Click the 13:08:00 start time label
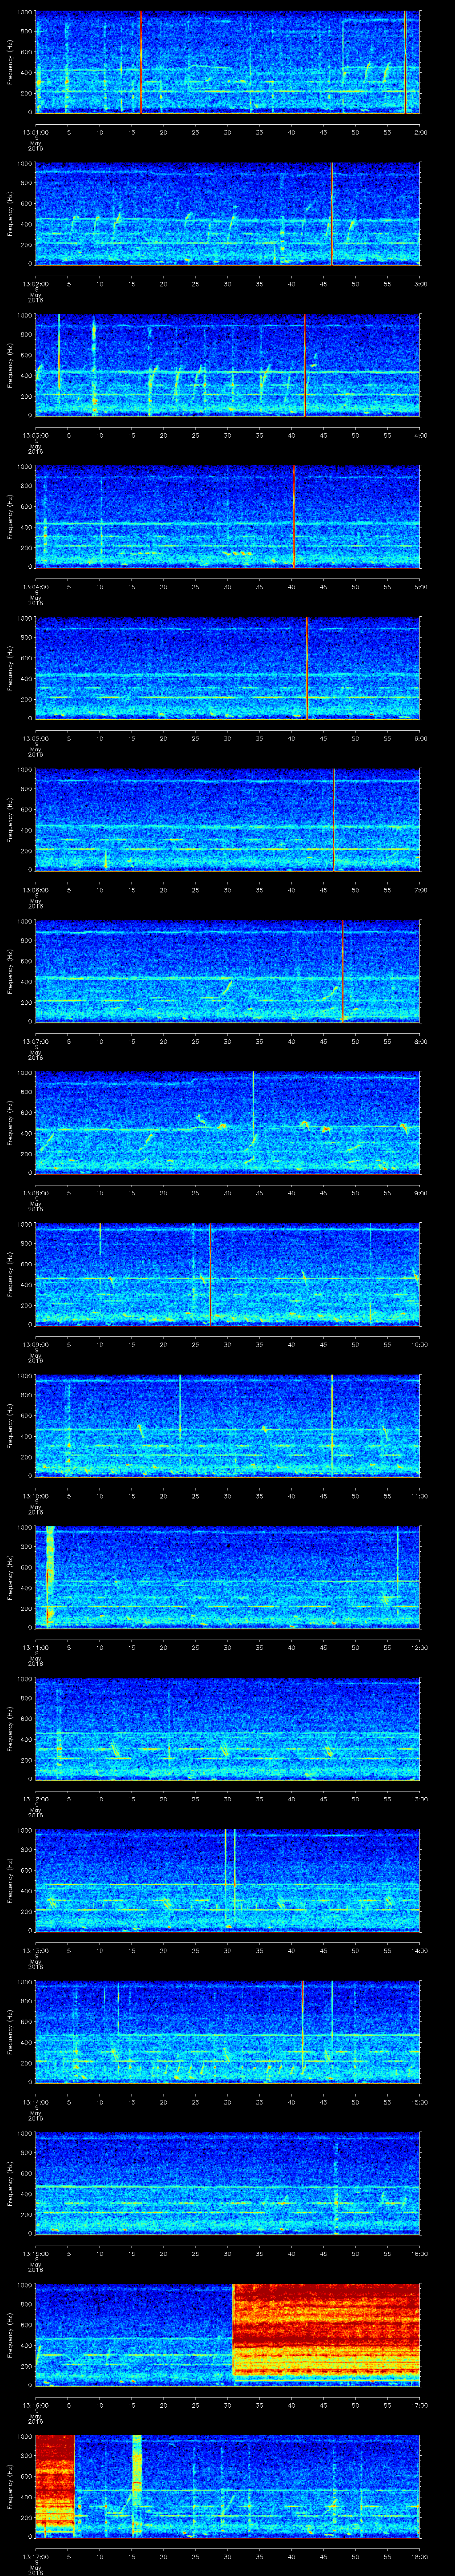This screenshot has height=2576, width=455. 35,1193
